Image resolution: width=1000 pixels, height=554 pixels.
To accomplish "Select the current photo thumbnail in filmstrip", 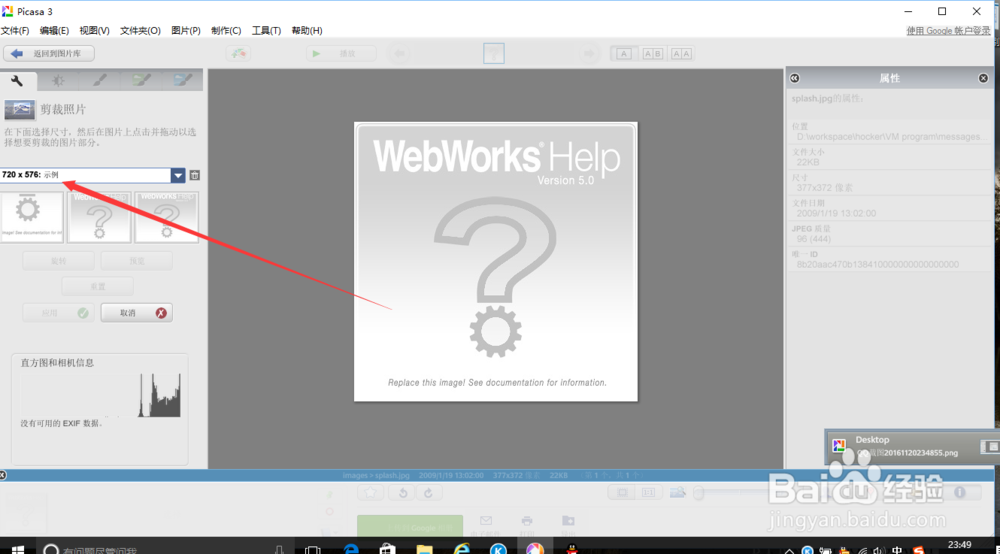I will [494, 54].
